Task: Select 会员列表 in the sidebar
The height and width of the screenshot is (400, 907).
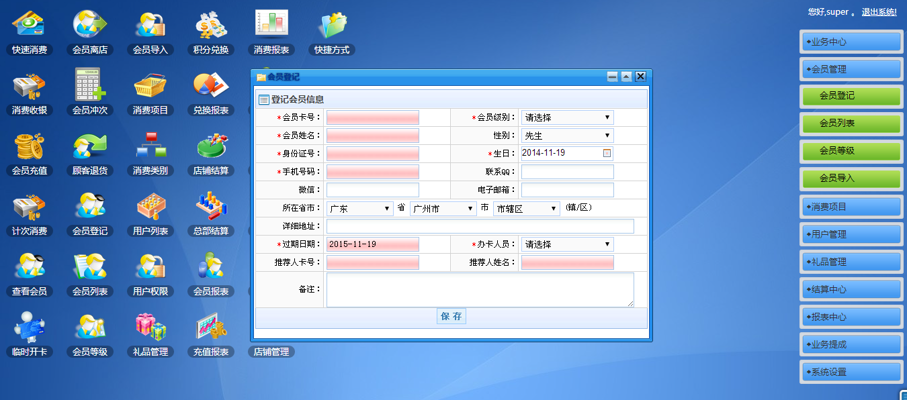Action: coord(851,123)
